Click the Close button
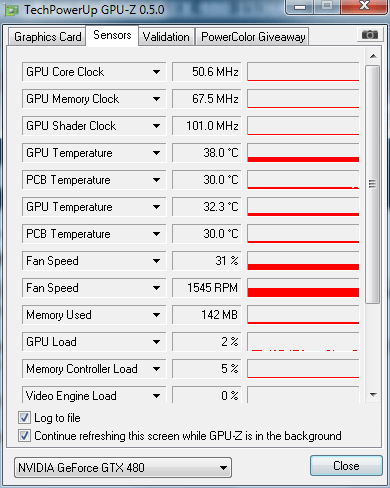 pyautogui.click(x=346, y=466)
